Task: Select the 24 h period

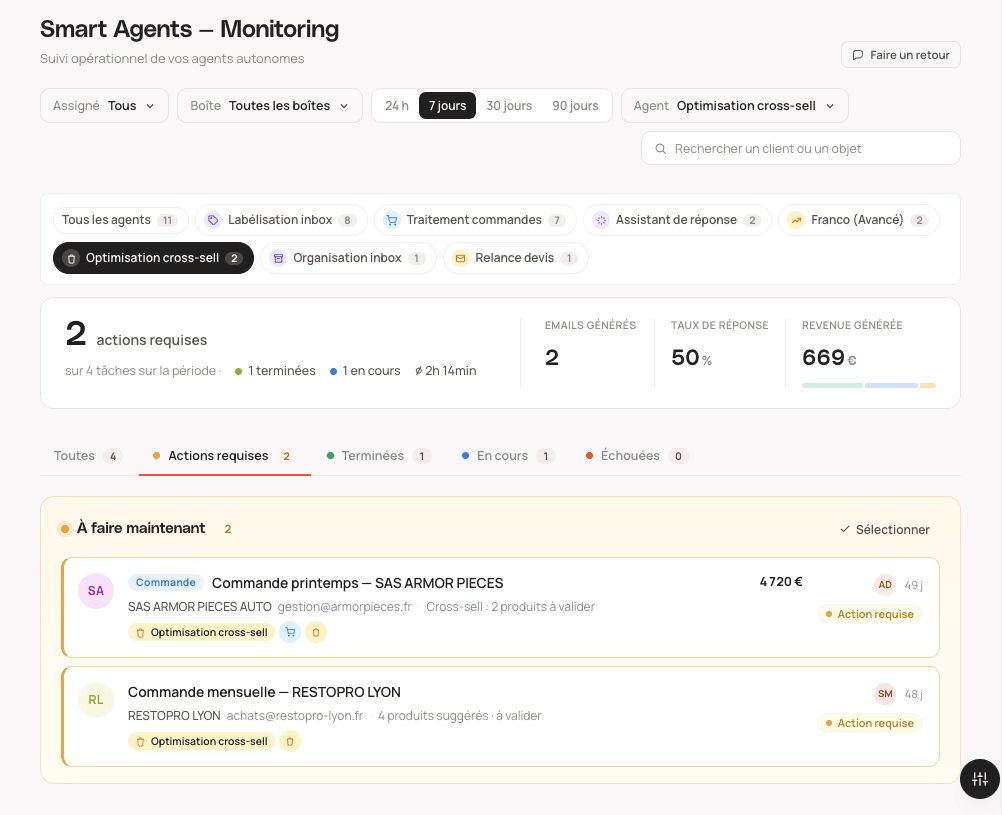Action: 396,105
